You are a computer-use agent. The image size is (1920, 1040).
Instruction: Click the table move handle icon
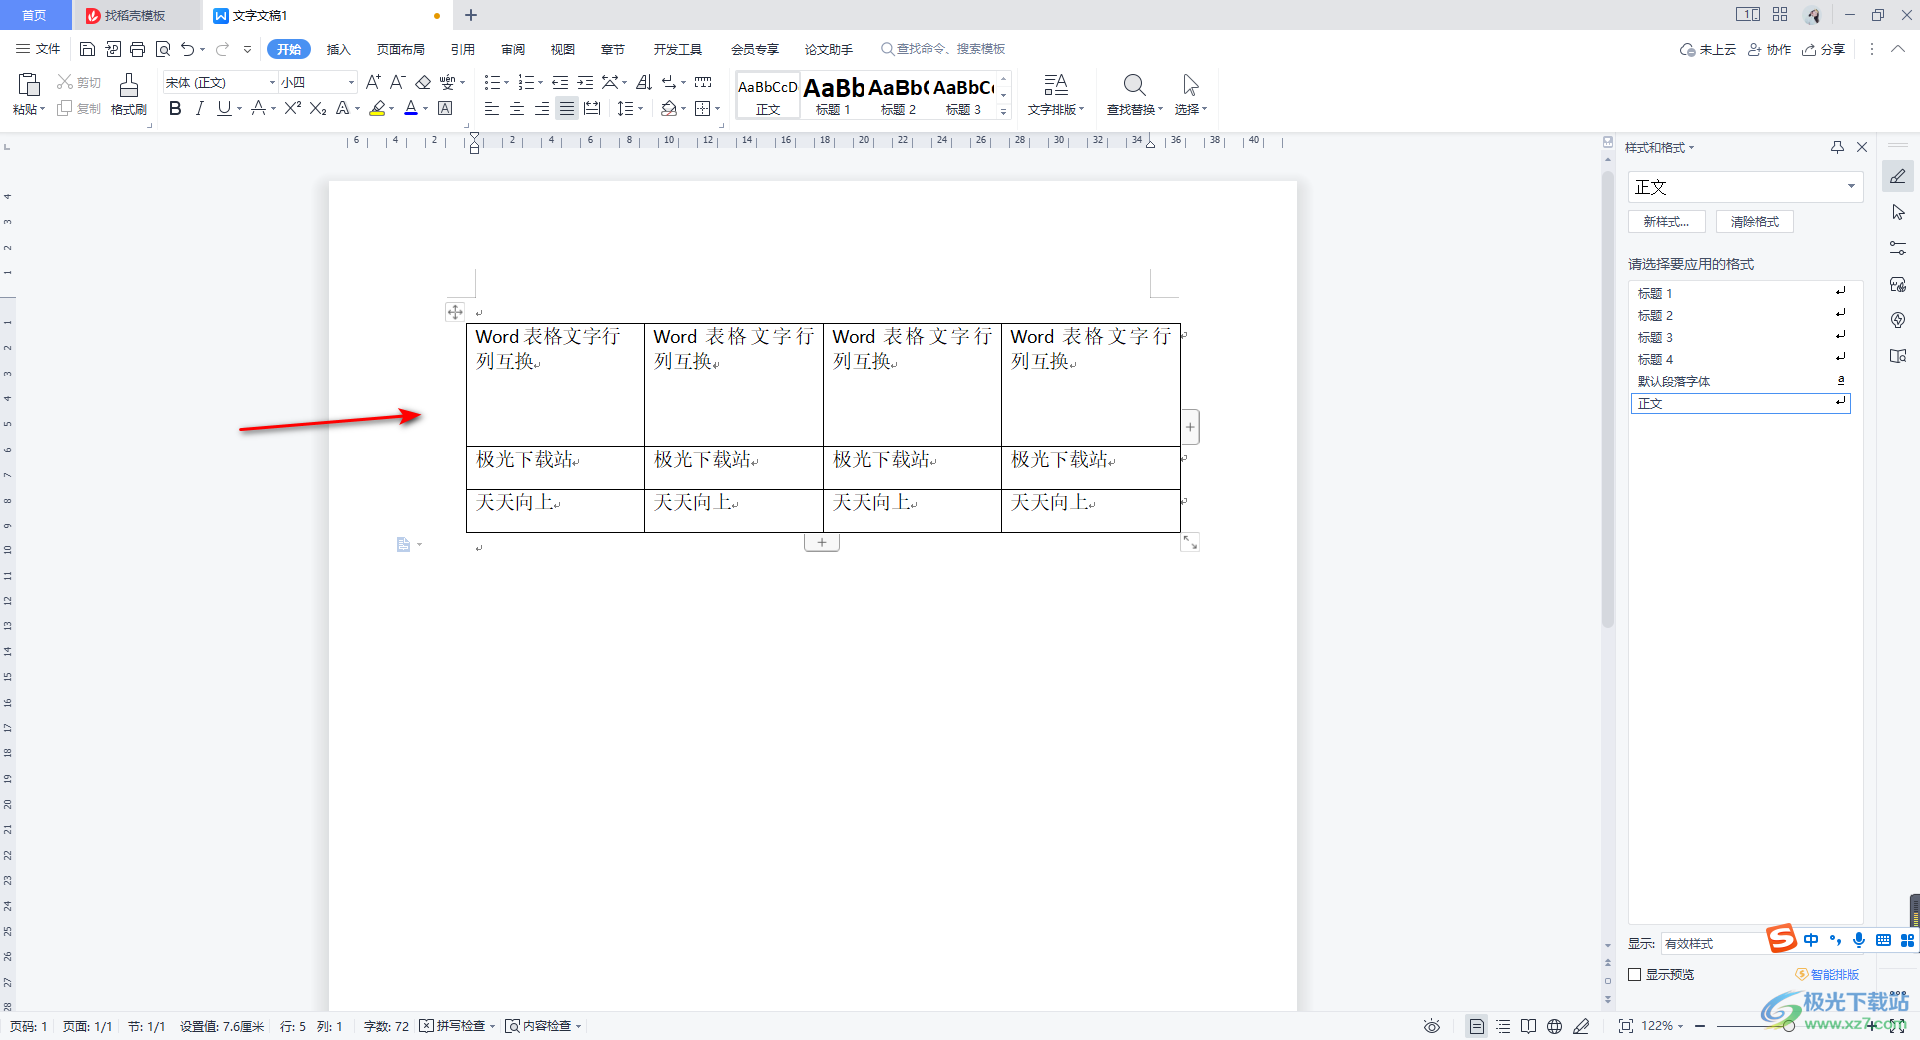(455, 312)
